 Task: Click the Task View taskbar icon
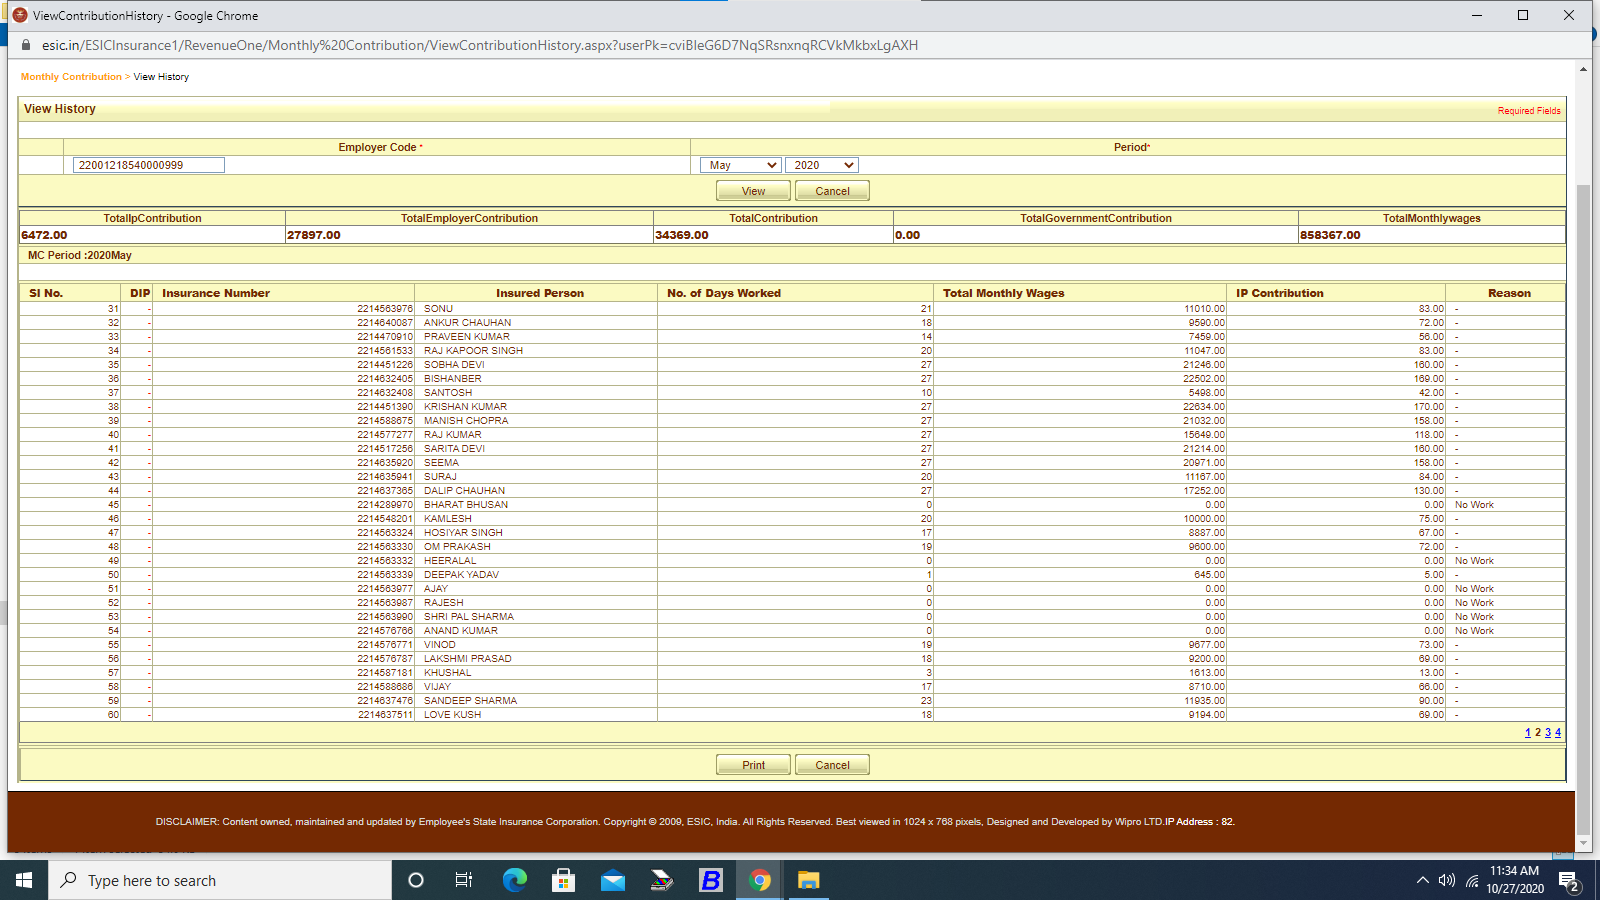tap(464, 880)
